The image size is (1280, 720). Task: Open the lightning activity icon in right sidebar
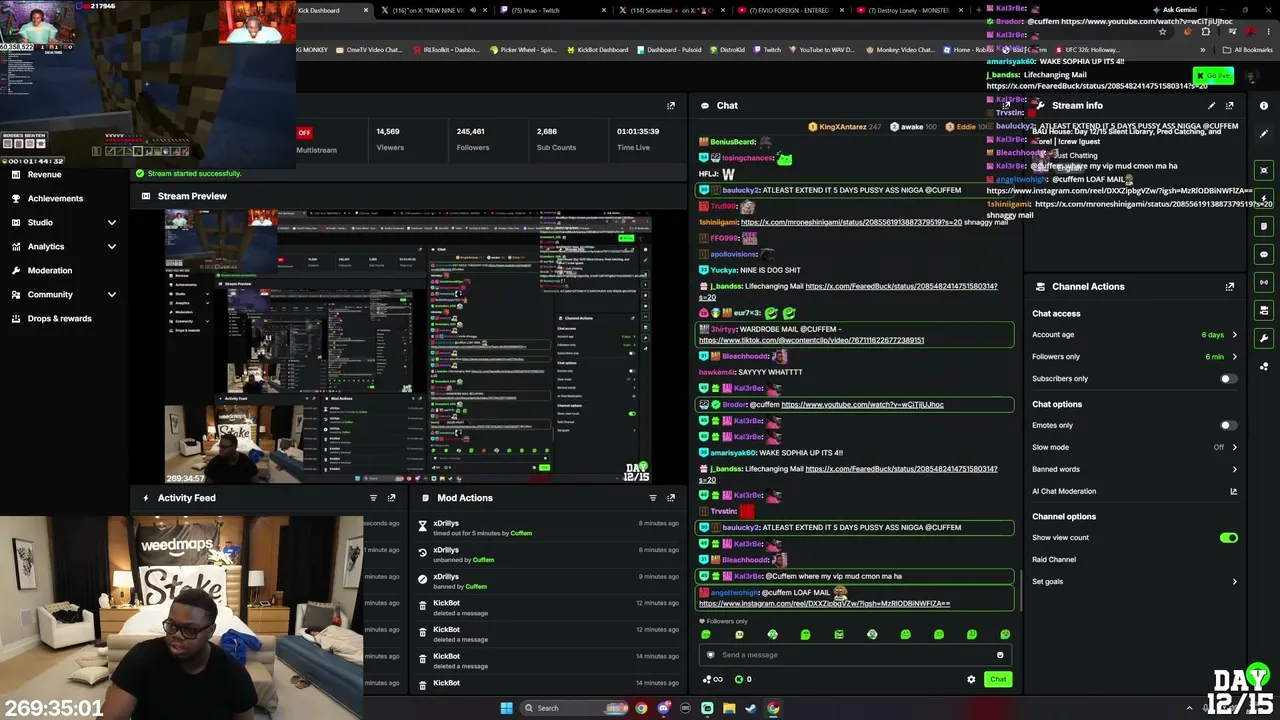pos(1264,198)
